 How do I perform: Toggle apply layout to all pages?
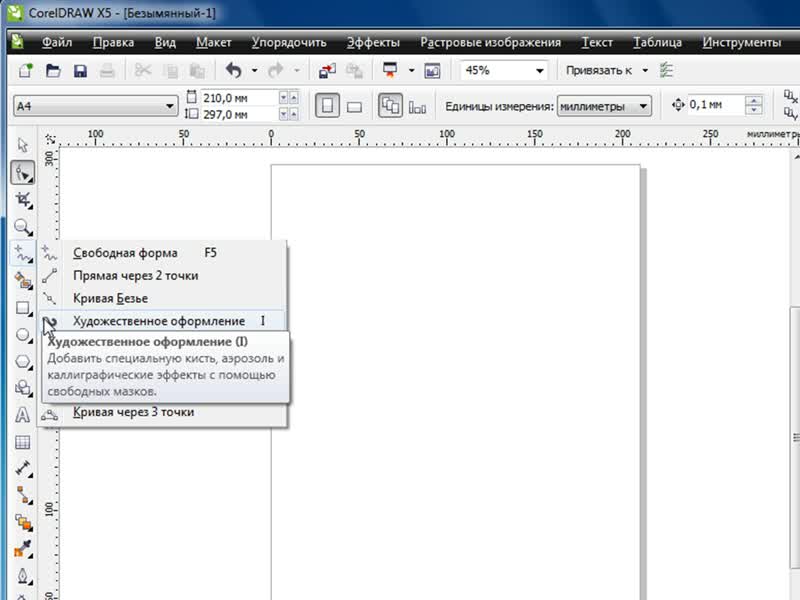390,106
